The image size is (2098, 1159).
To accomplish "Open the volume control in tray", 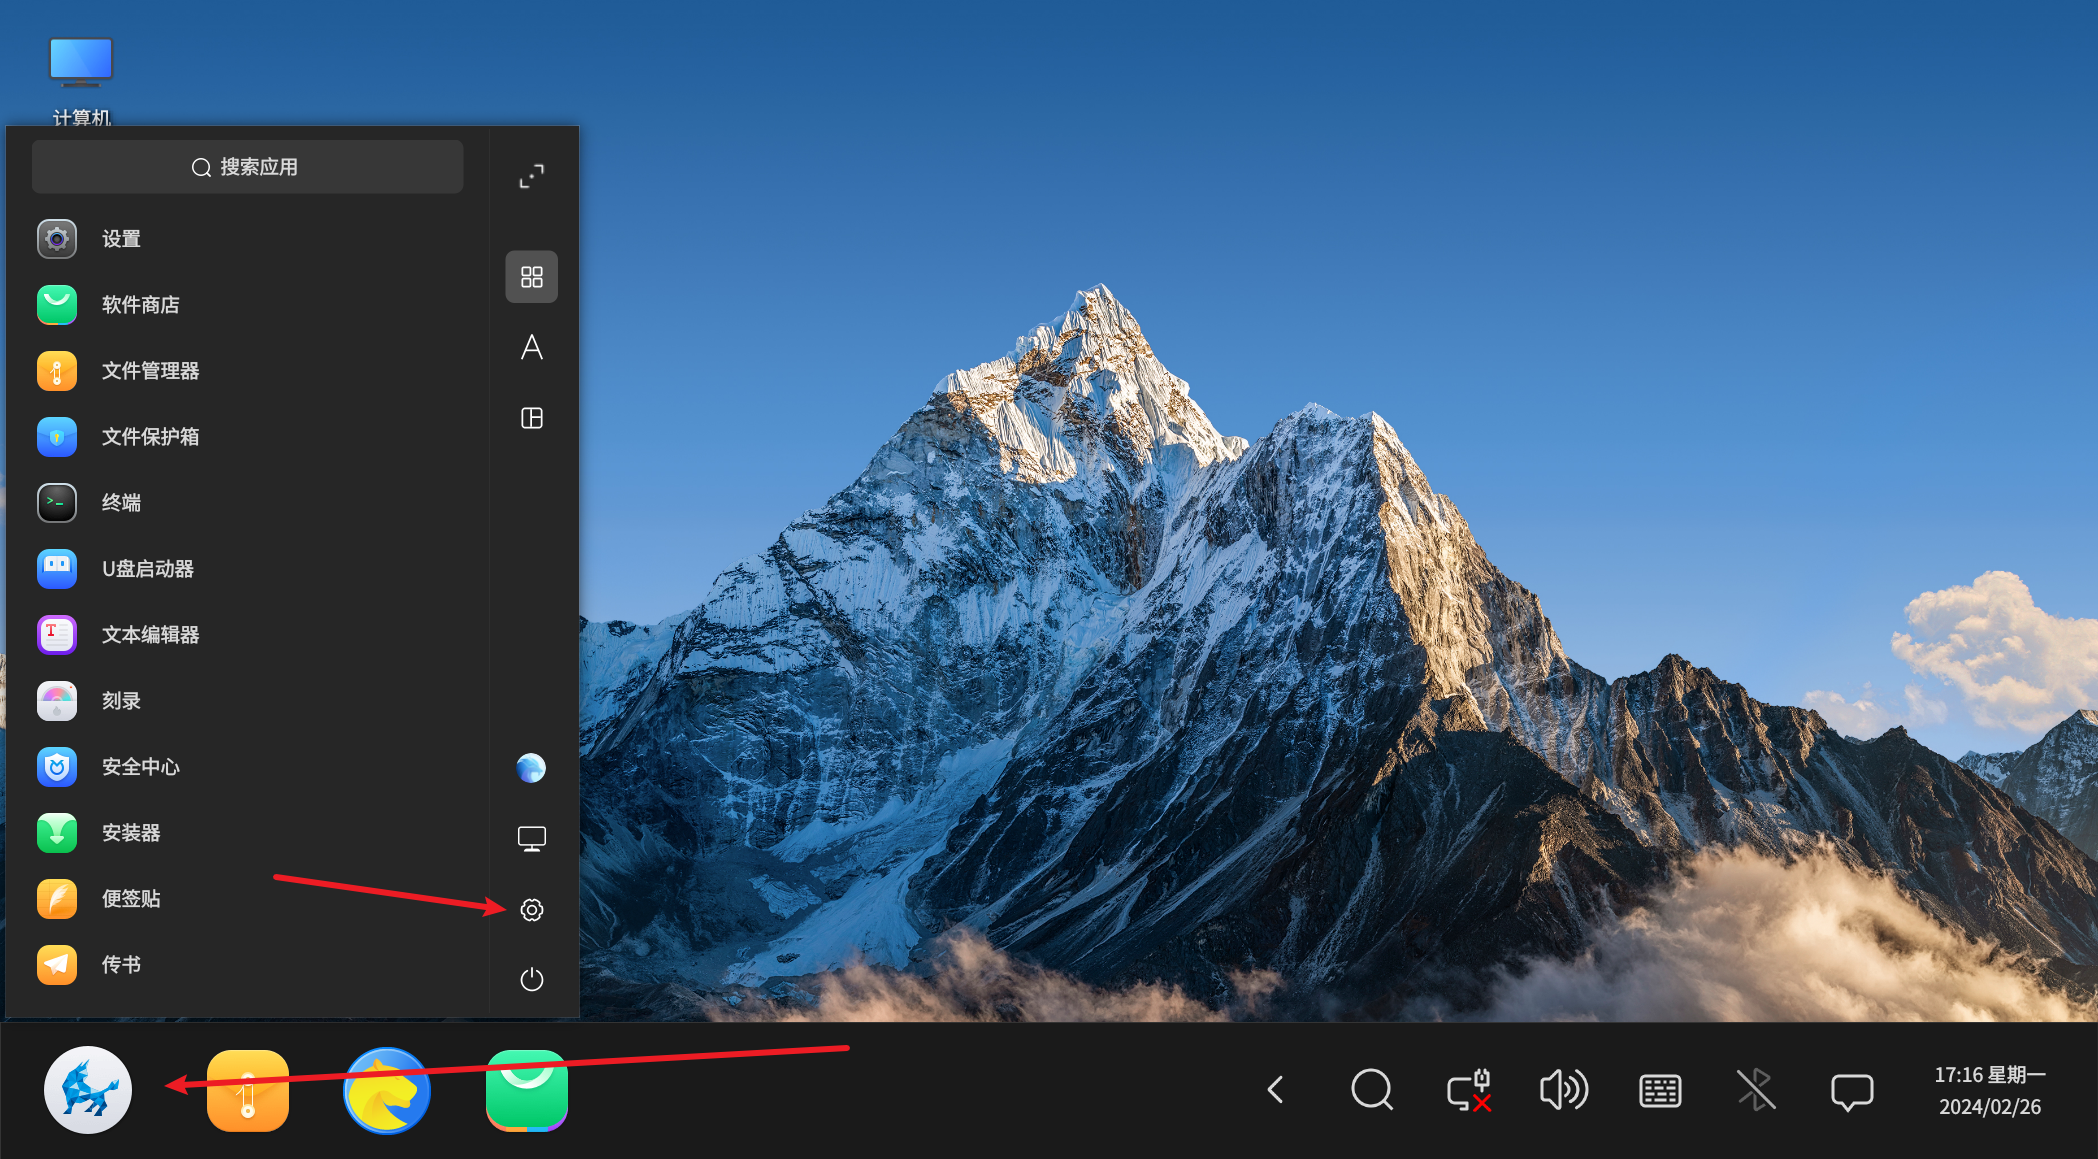I will point(1563,1090).
